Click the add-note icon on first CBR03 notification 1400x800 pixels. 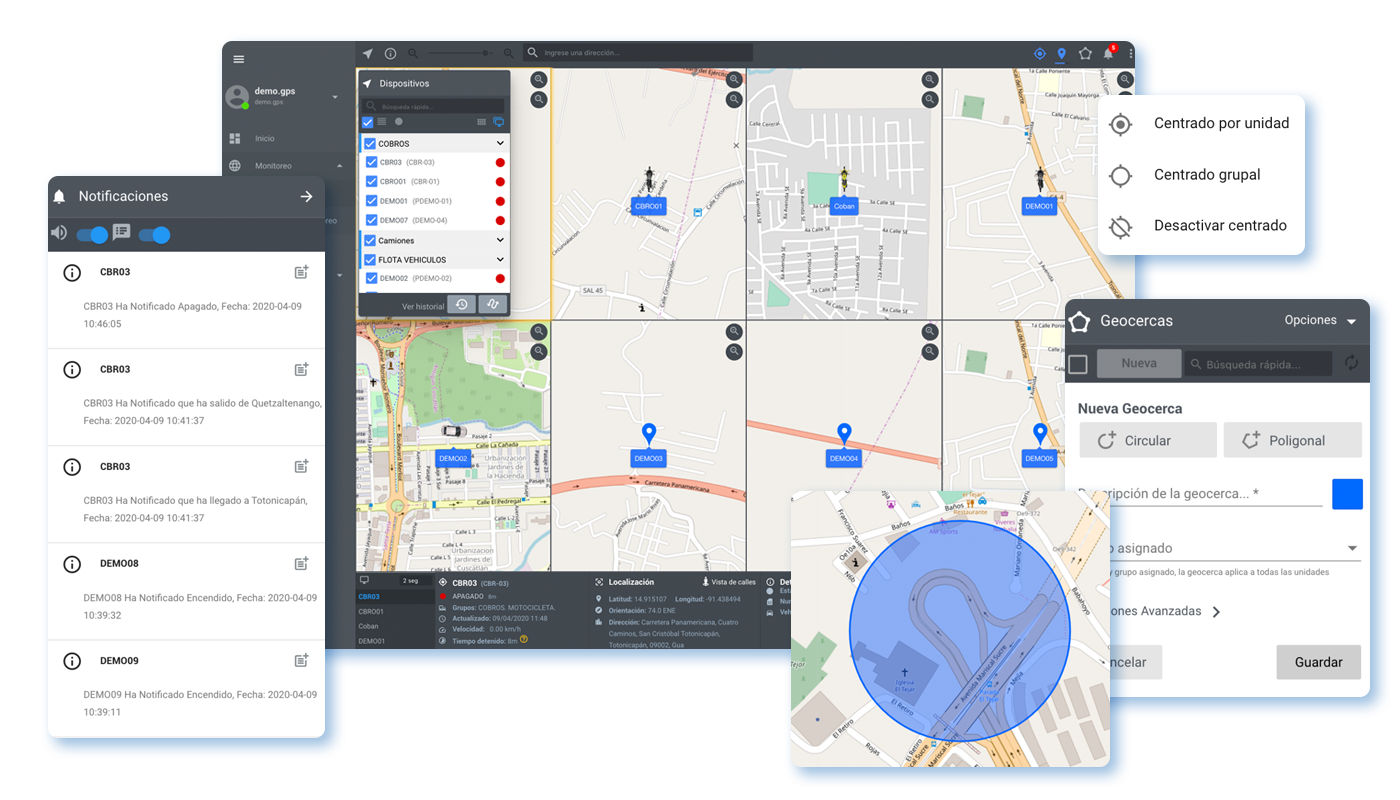(x=301, y=272)
